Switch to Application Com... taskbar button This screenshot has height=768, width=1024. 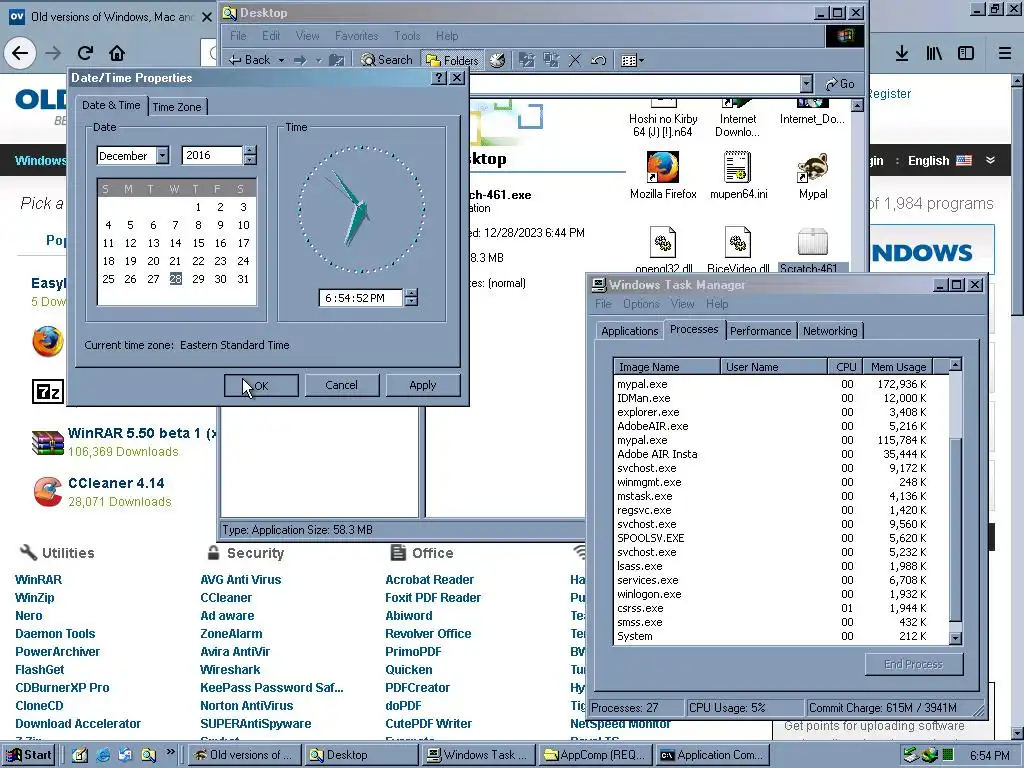tap(713, 755)
